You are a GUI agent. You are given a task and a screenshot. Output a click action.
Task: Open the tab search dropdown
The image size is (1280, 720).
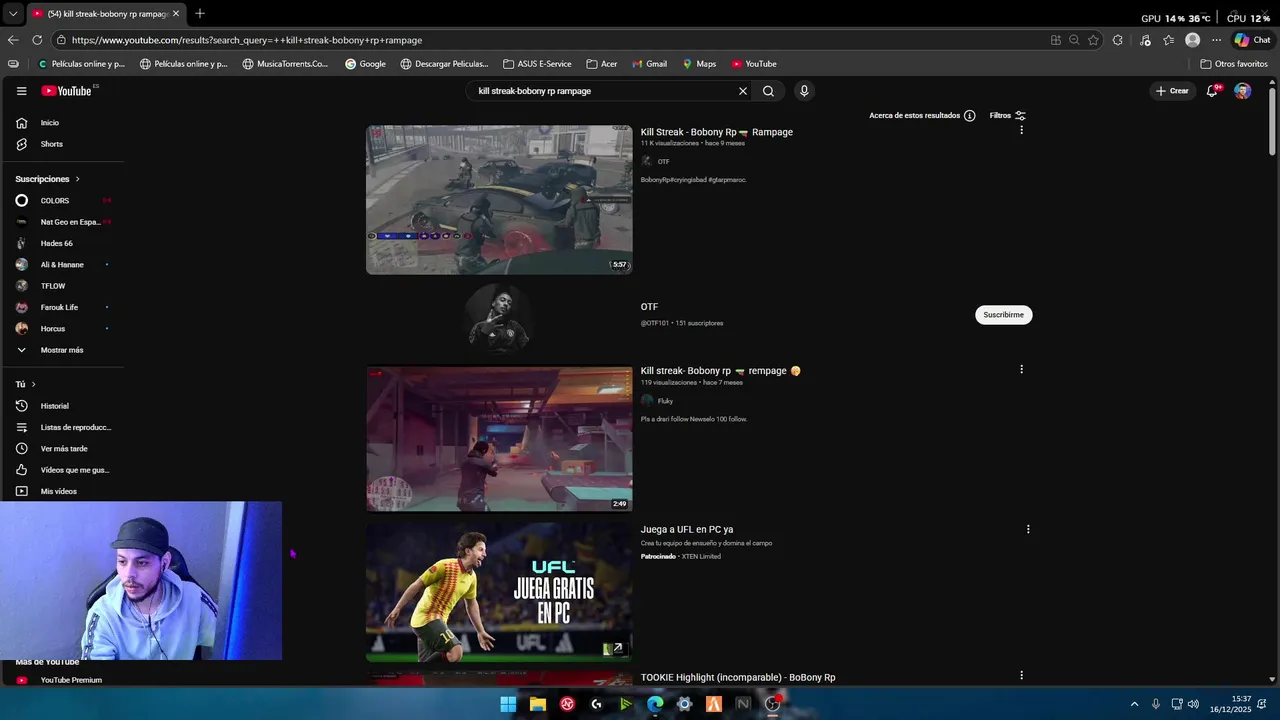coord(12,14)
